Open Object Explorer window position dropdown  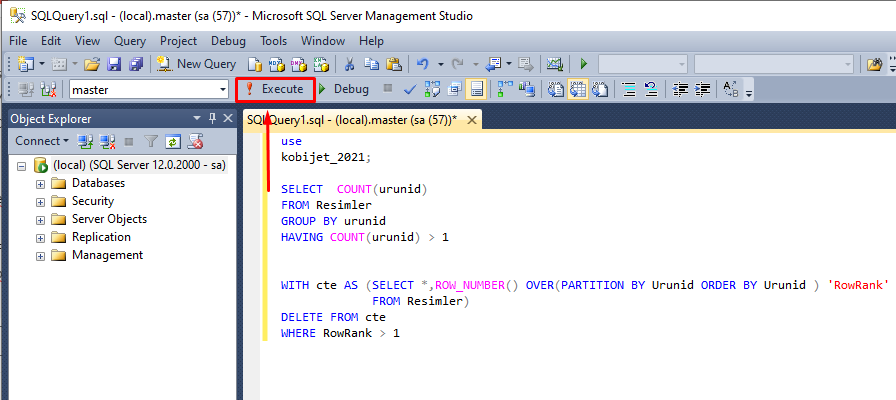[197, 118]
